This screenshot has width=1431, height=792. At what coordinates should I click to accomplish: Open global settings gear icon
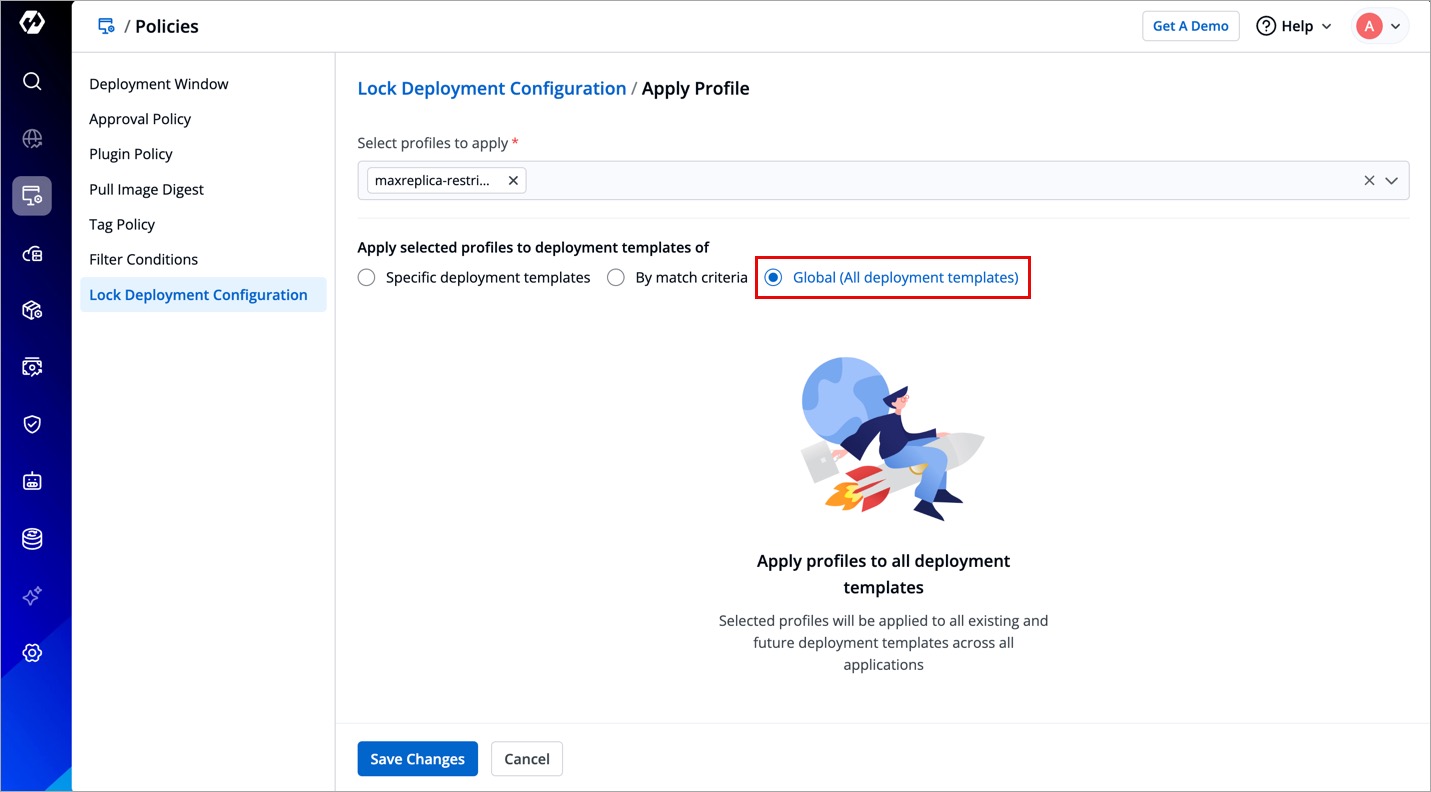[32, 653]
